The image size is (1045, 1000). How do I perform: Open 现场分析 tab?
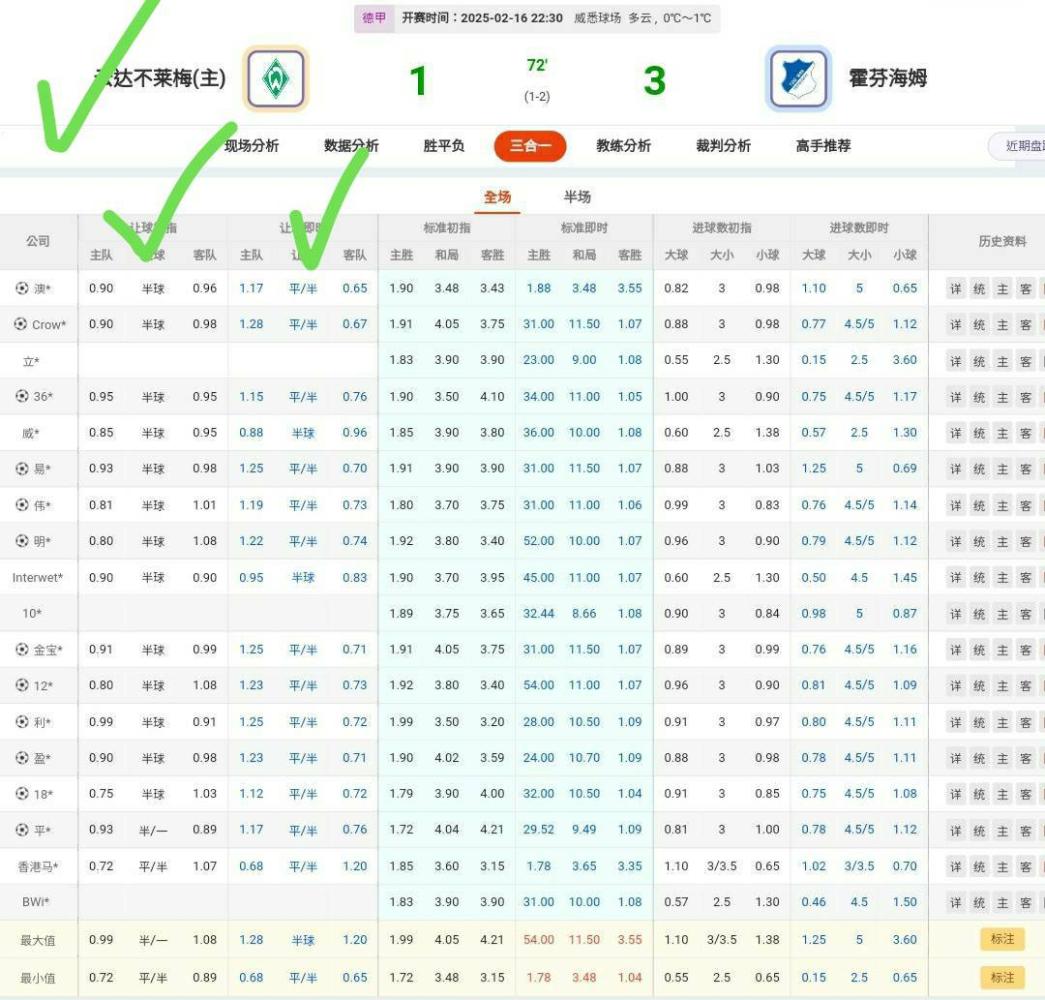click(x=251, y=145)
